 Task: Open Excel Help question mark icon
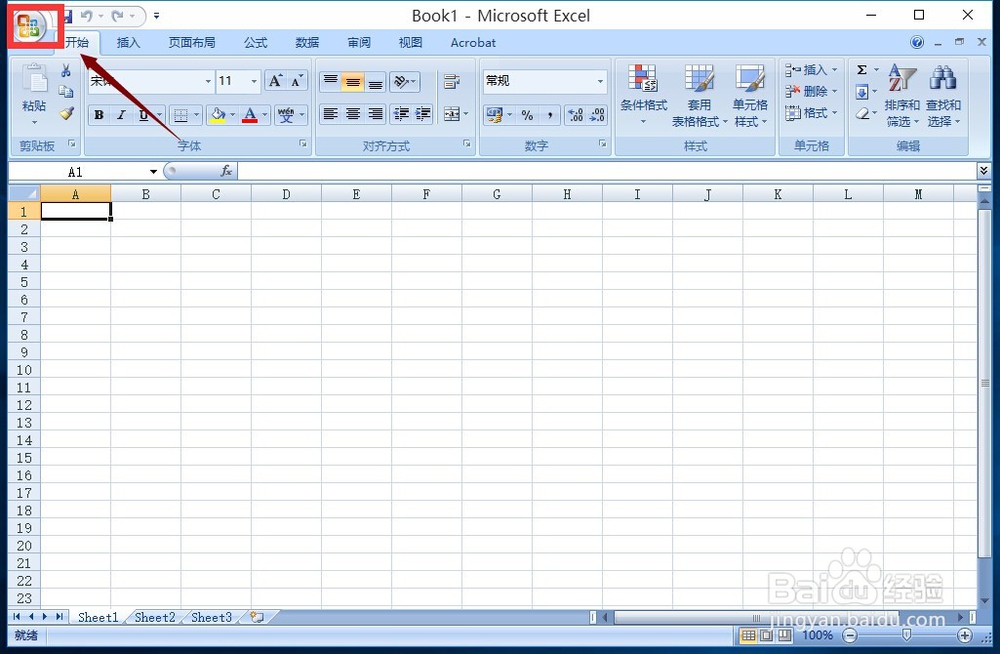pos(916,43)
